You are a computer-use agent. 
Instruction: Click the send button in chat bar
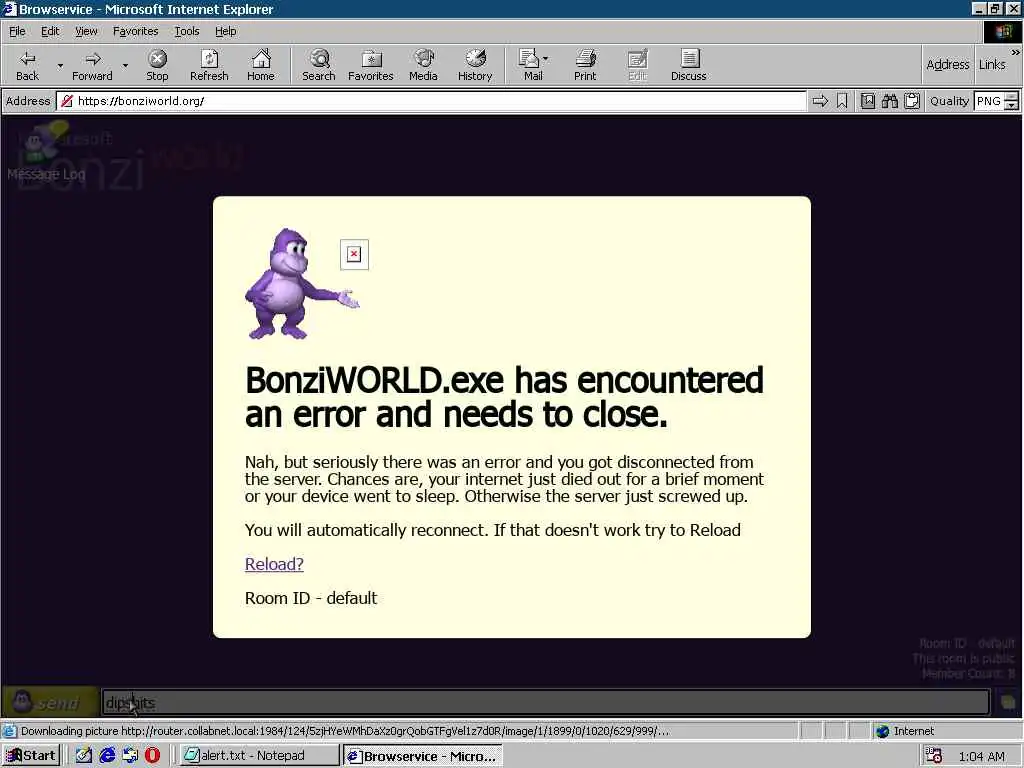click(50, 703)
